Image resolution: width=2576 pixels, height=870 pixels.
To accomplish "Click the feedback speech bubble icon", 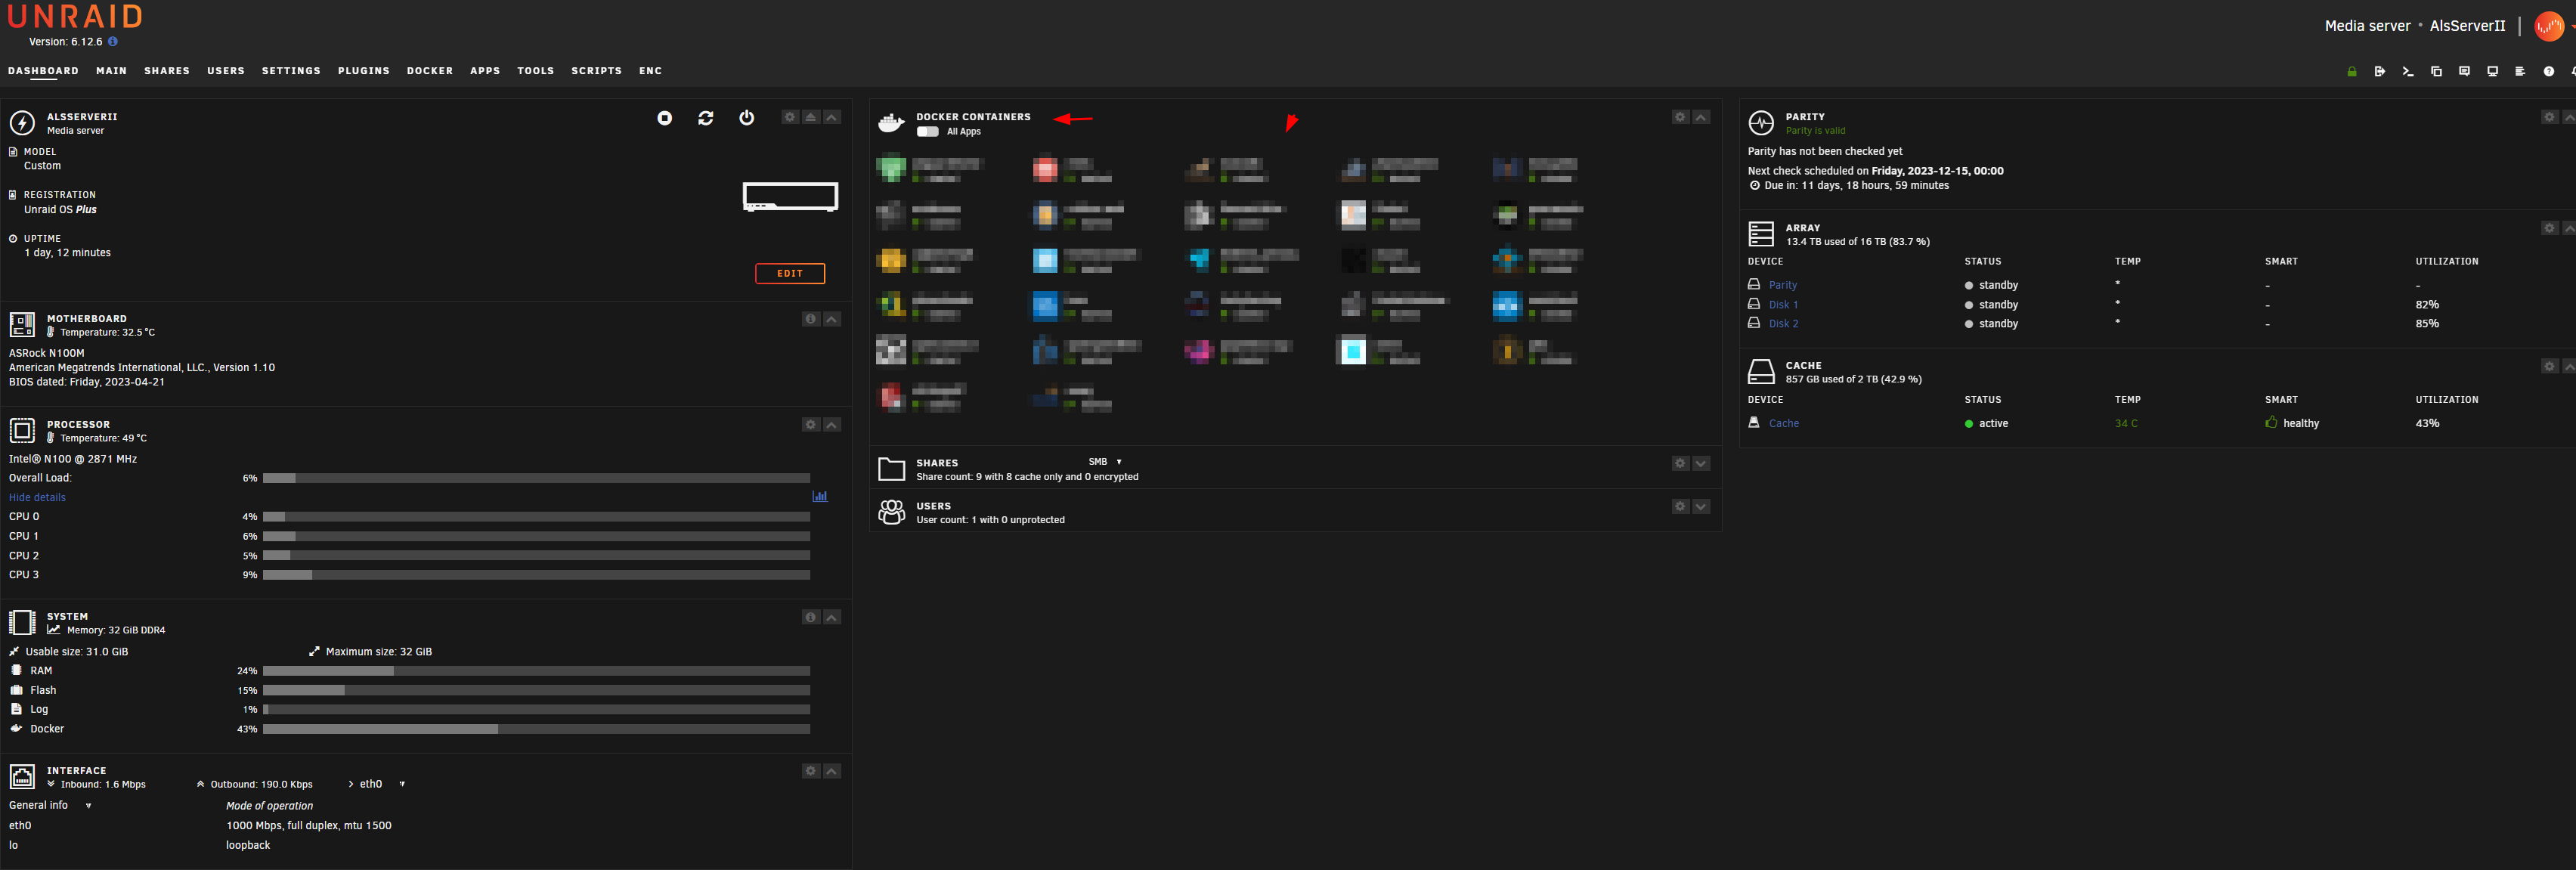I will pos(2464,71).
